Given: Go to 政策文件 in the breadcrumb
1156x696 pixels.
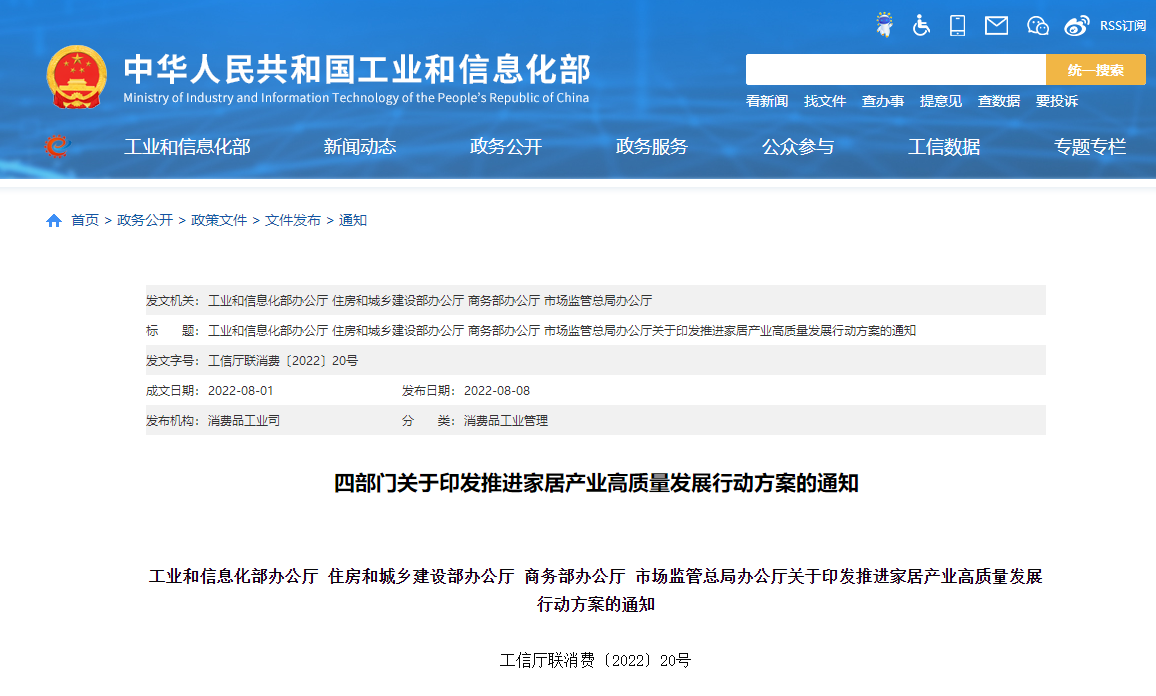Looking at the screenshot, I should tap(219, 220).
